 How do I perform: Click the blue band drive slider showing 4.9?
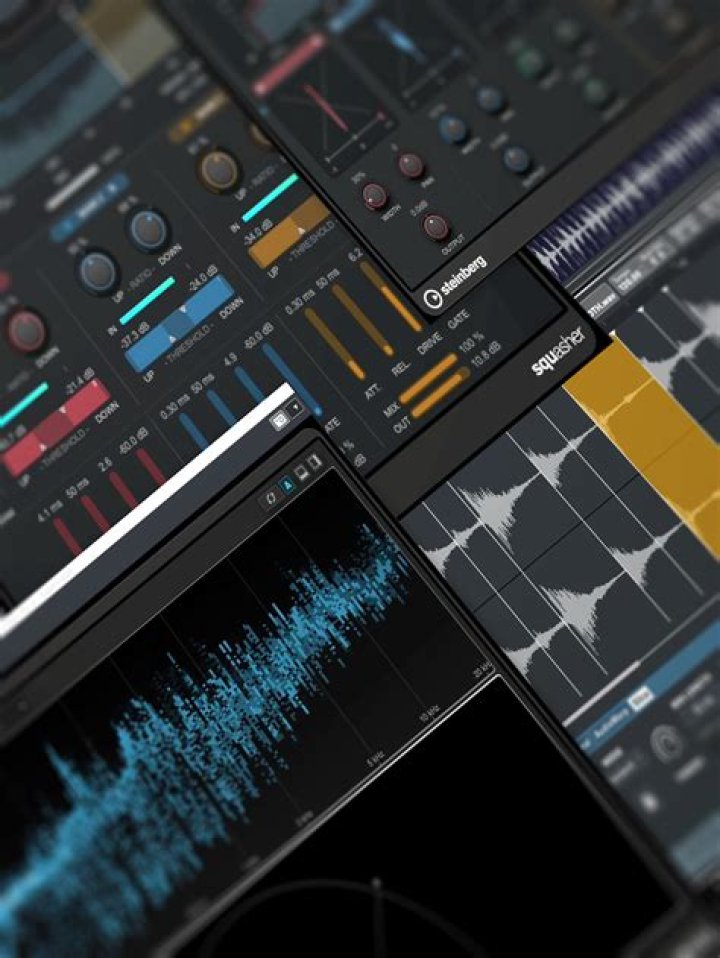[251, 384]
